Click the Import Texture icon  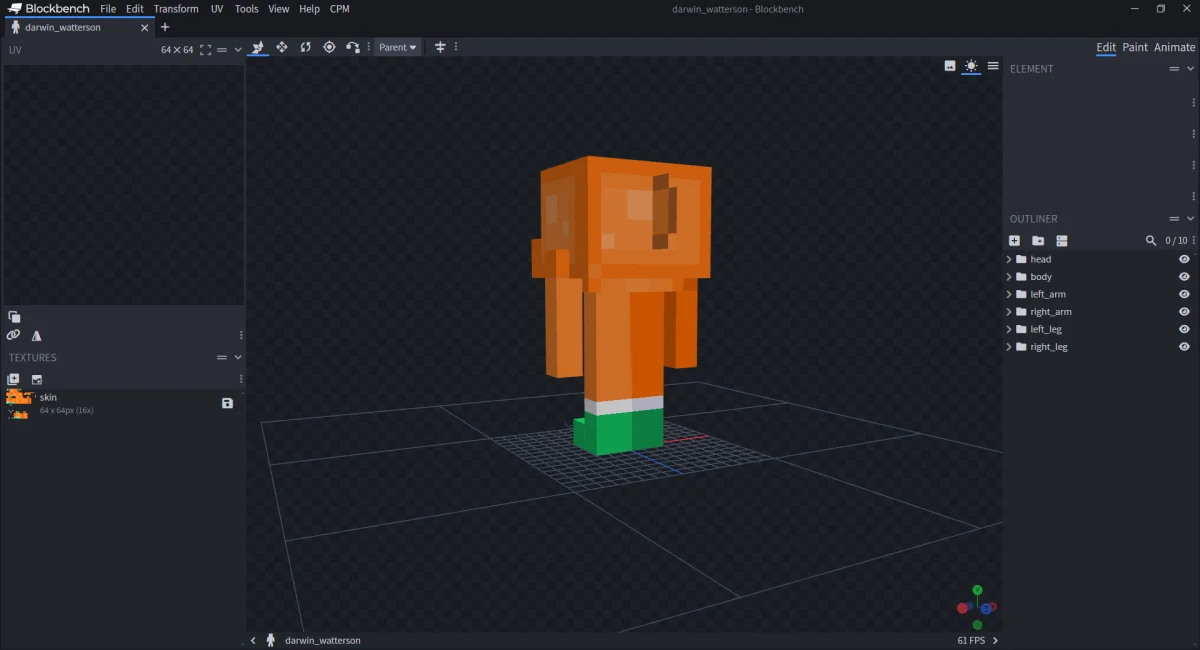pyautogui.click(x=37, y=379)
